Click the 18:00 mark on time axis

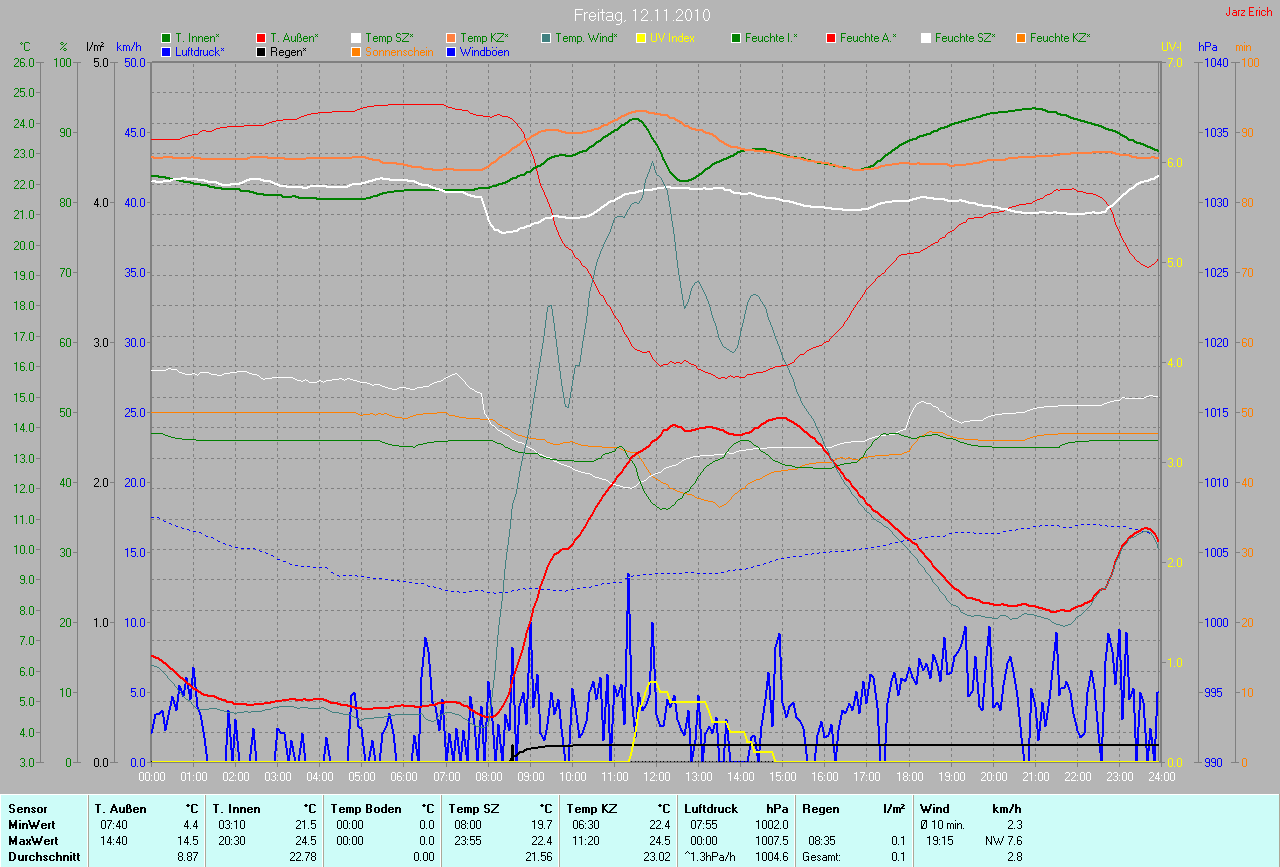[909, 776]
